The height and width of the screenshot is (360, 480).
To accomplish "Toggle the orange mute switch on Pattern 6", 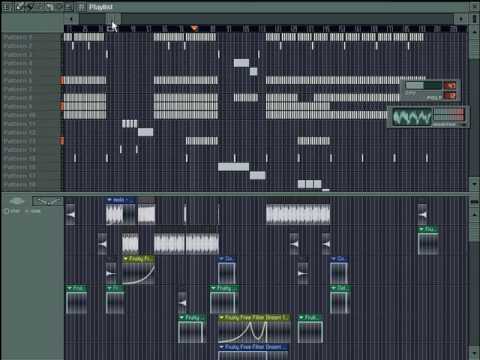I will coord(62,80).
